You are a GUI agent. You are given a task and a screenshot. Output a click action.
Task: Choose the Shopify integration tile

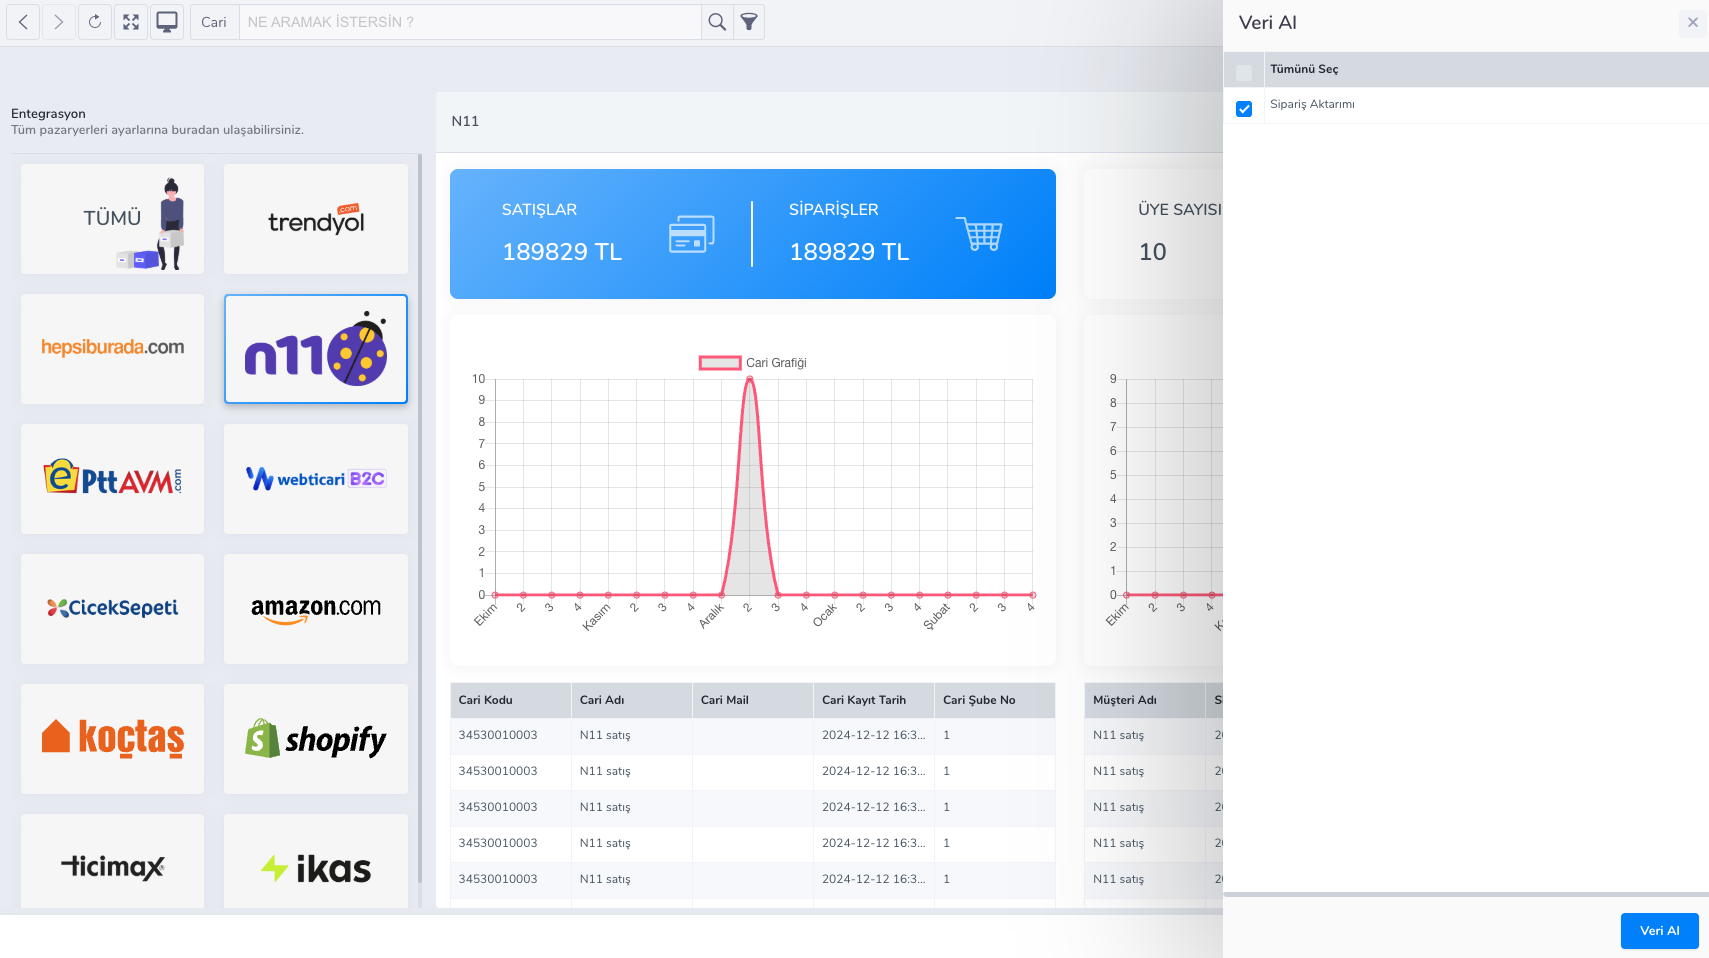pos(316,739)
